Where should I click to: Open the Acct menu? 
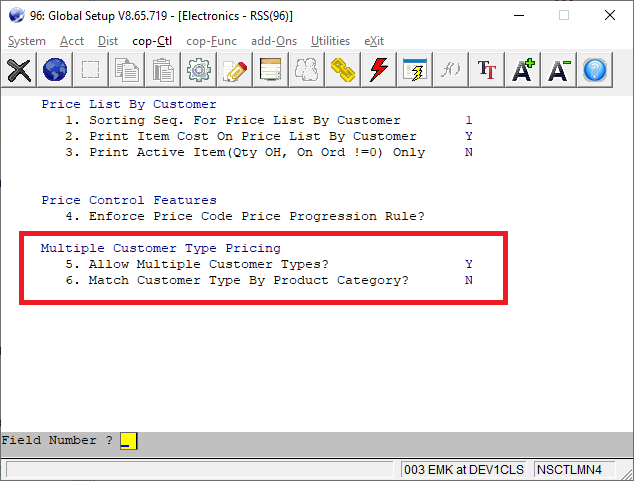tap(72, 41)
